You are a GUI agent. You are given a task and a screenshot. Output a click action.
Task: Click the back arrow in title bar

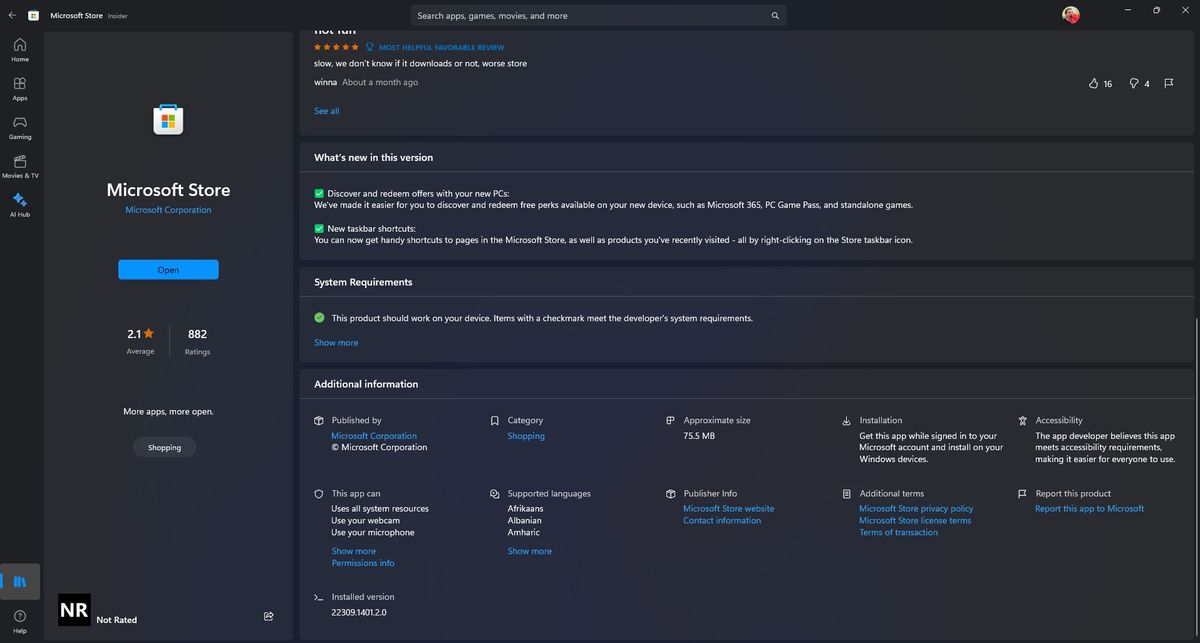click(12, 15)
